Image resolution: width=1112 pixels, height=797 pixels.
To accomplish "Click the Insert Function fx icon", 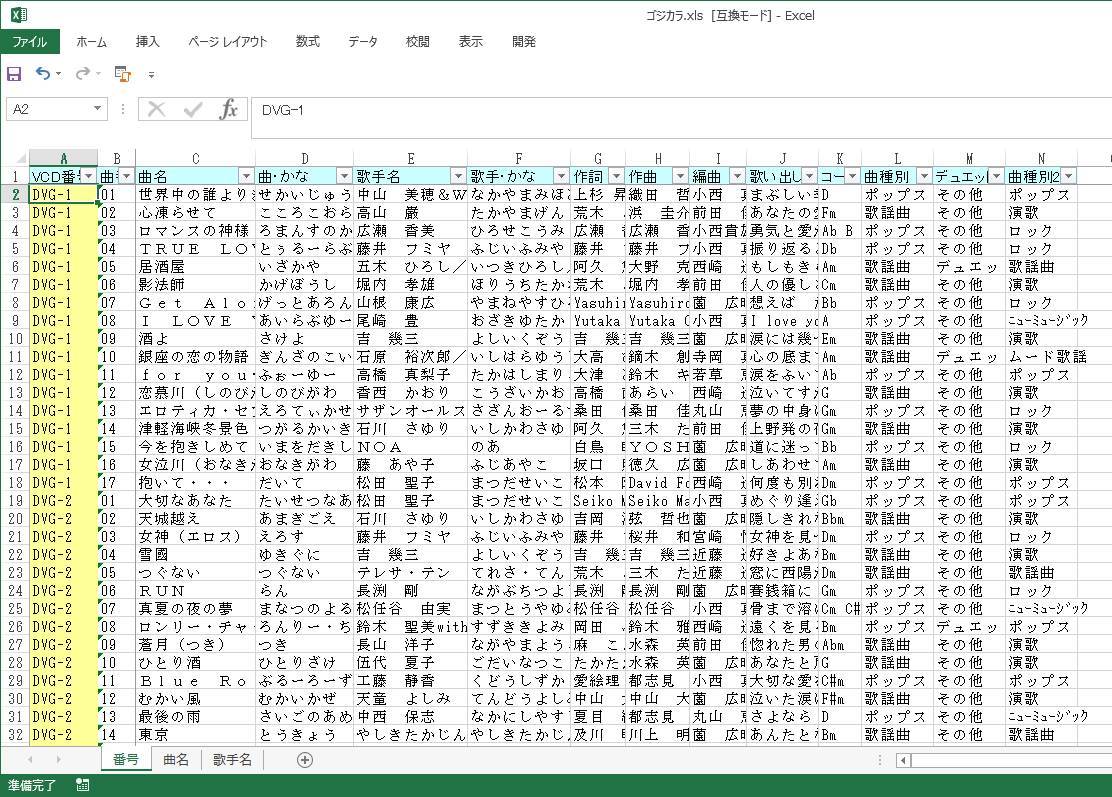I will (228, 109).
